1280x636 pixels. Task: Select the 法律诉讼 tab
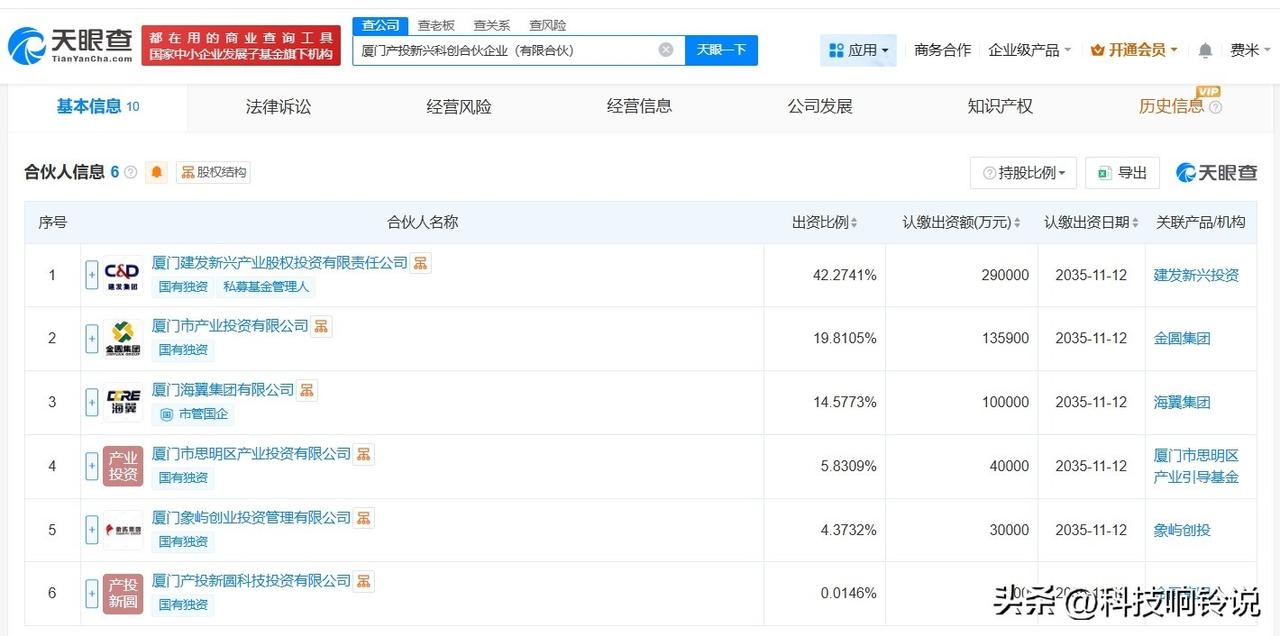(x=279, y=107)
